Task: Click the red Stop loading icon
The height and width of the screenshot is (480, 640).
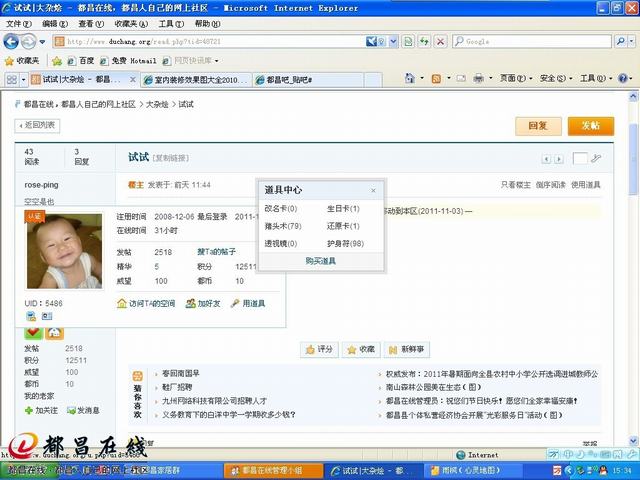Action: 440,41
